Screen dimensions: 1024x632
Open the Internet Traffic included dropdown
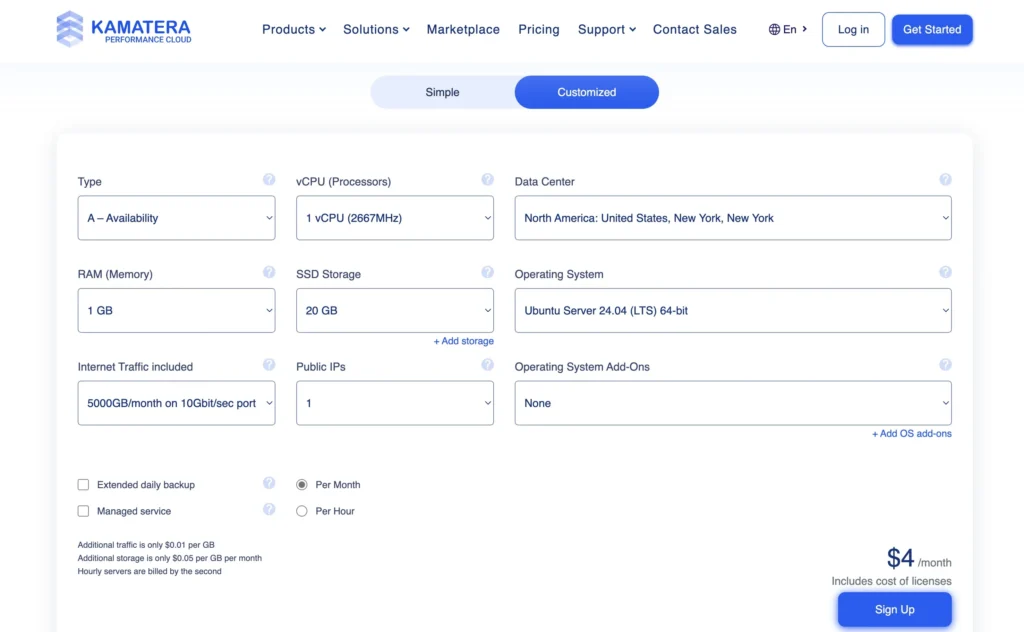click(176, 403)
